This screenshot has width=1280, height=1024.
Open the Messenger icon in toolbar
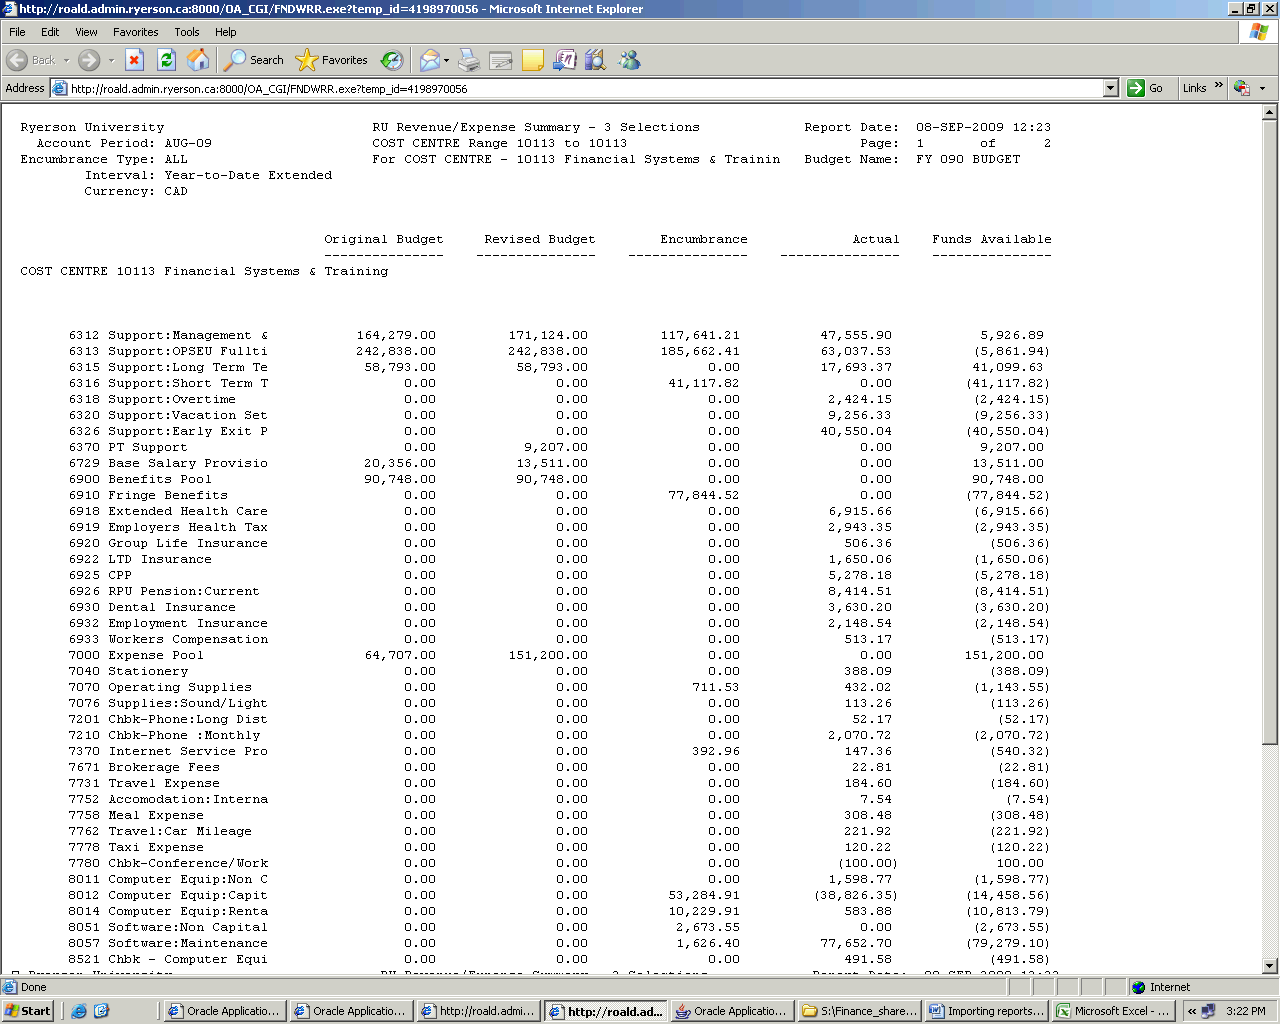[629, 60]
